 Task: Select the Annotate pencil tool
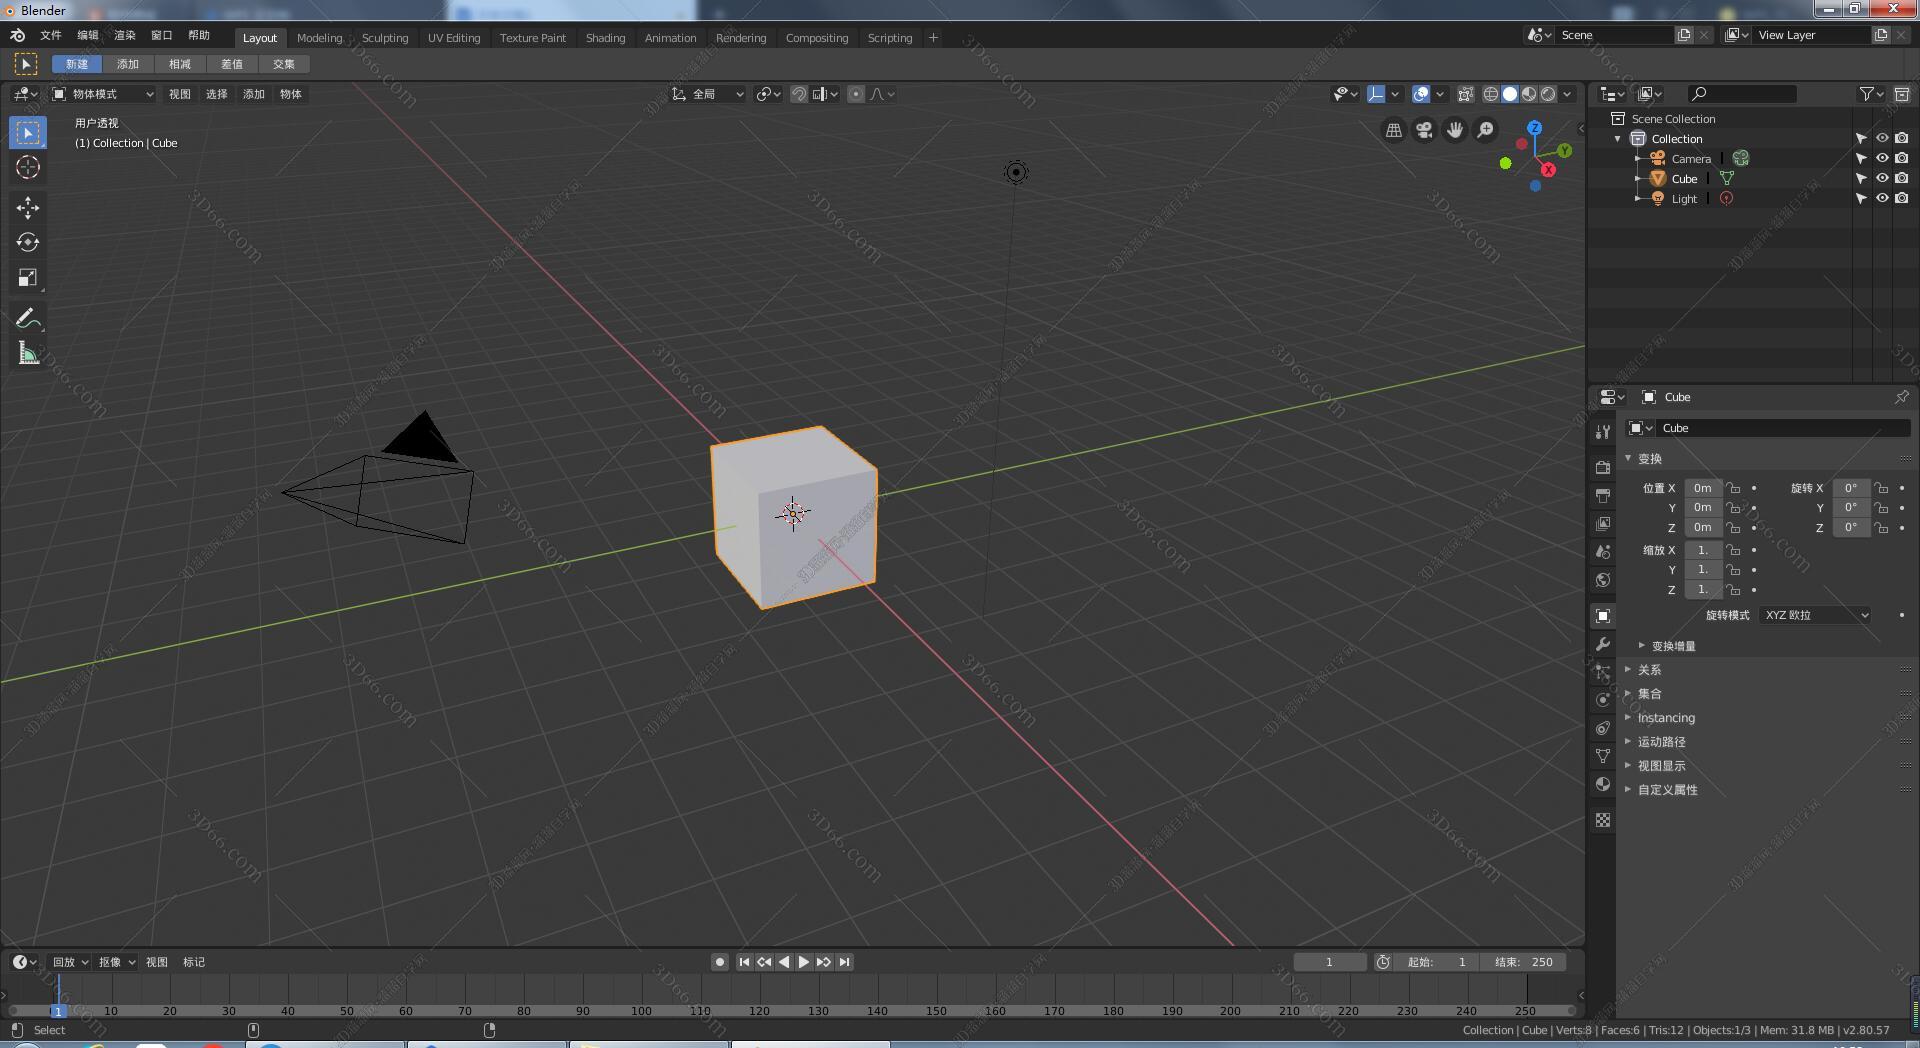[28, 318]
